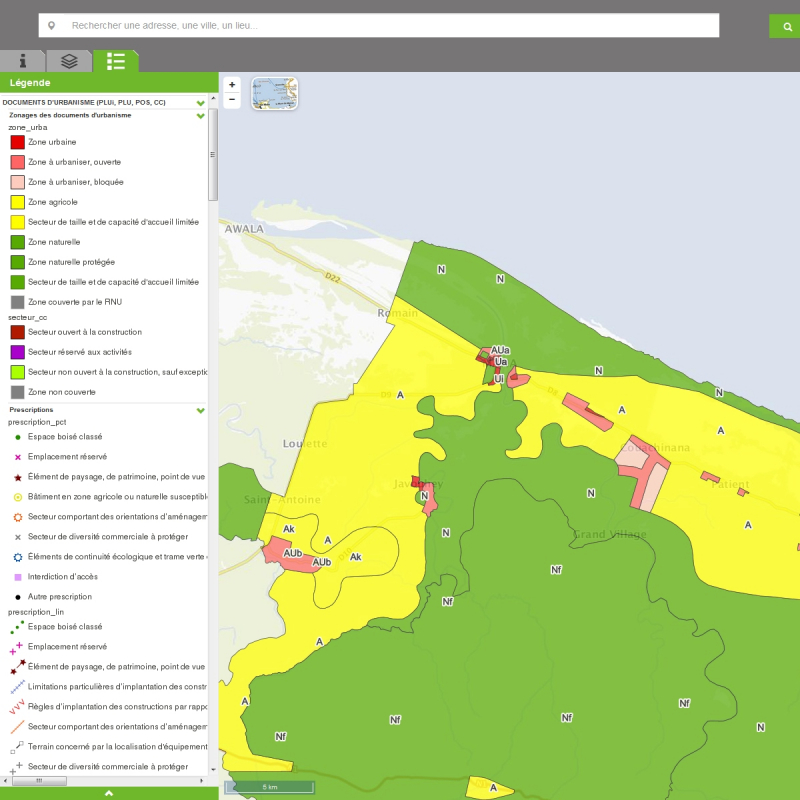Click the Ak zone label above AUb
800x800 pixels.
(289, 529)
